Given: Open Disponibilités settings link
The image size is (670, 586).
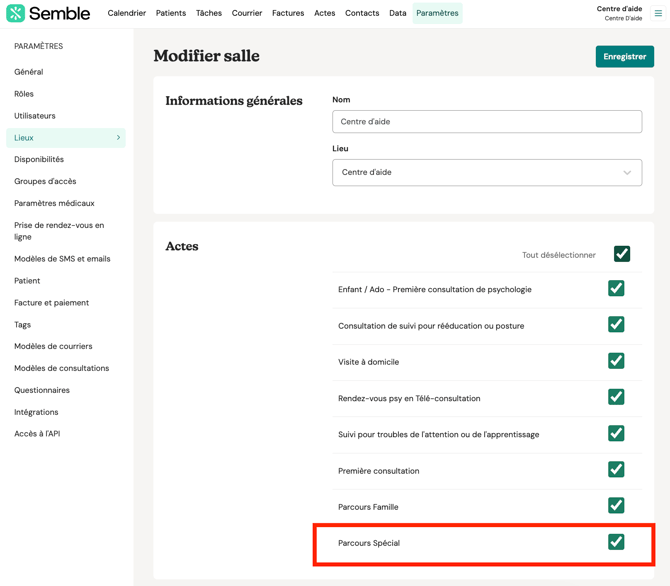Looking at the screenshot, I should (x=39, y=159).
